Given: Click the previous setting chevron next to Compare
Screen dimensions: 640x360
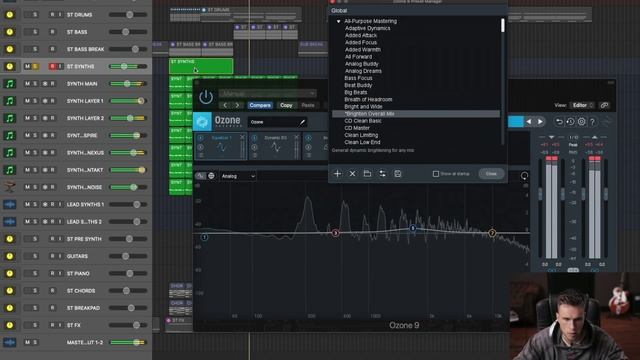Looking at the screenshot, I should tap(225, 105).
